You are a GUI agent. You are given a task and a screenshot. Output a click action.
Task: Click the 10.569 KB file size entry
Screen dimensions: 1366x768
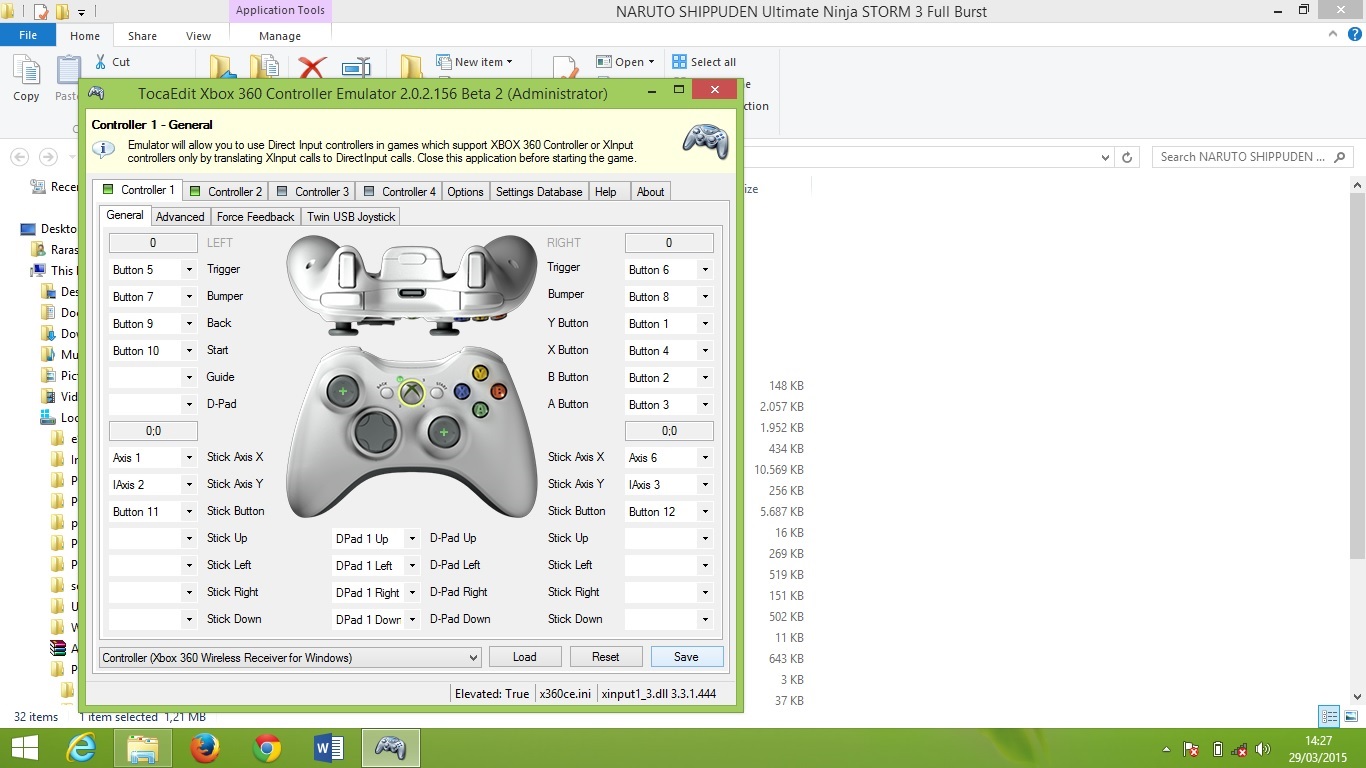pyautogui.click(x=779, y=470)
